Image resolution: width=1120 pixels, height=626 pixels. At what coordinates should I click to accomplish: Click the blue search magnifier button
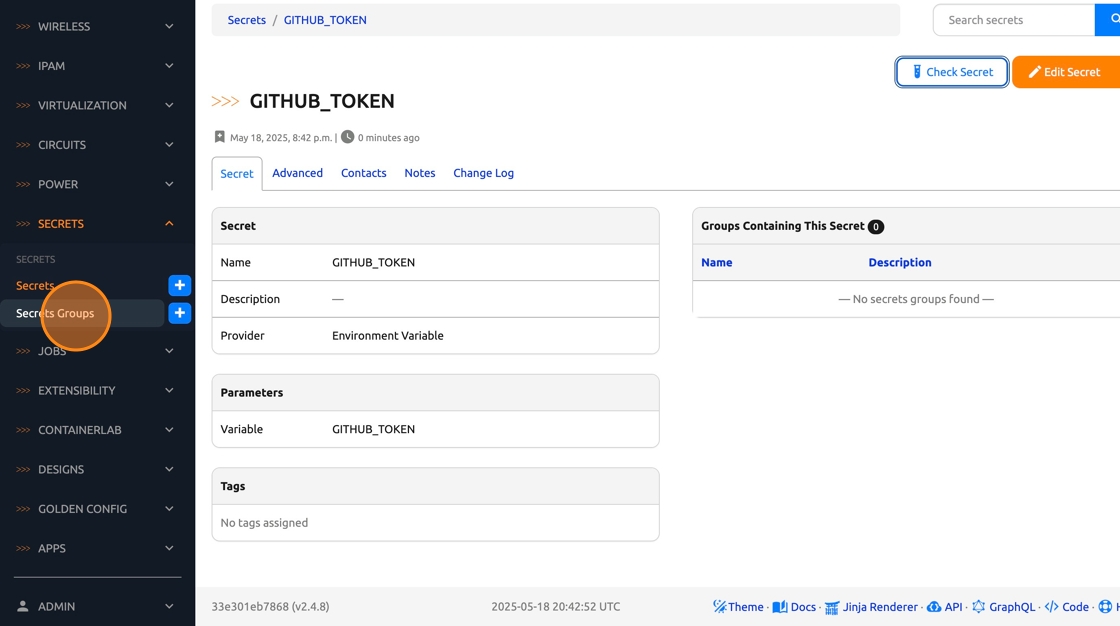pos(1111,20)
